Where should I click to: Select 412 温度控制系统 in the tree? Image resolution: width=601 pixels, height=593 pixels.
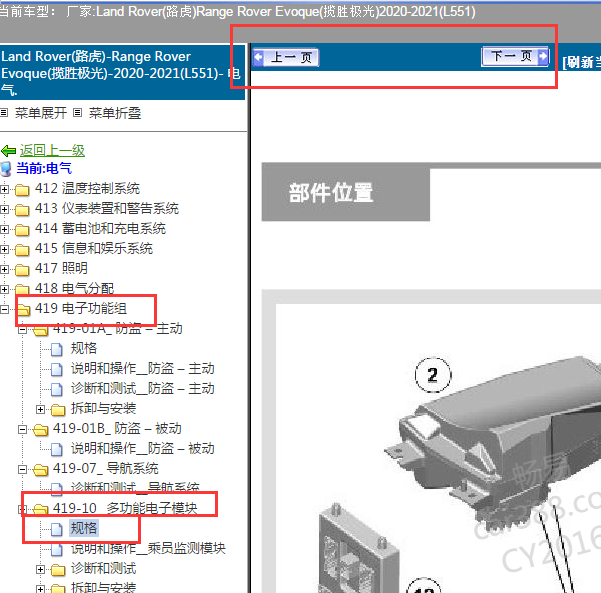click(87, 188)
